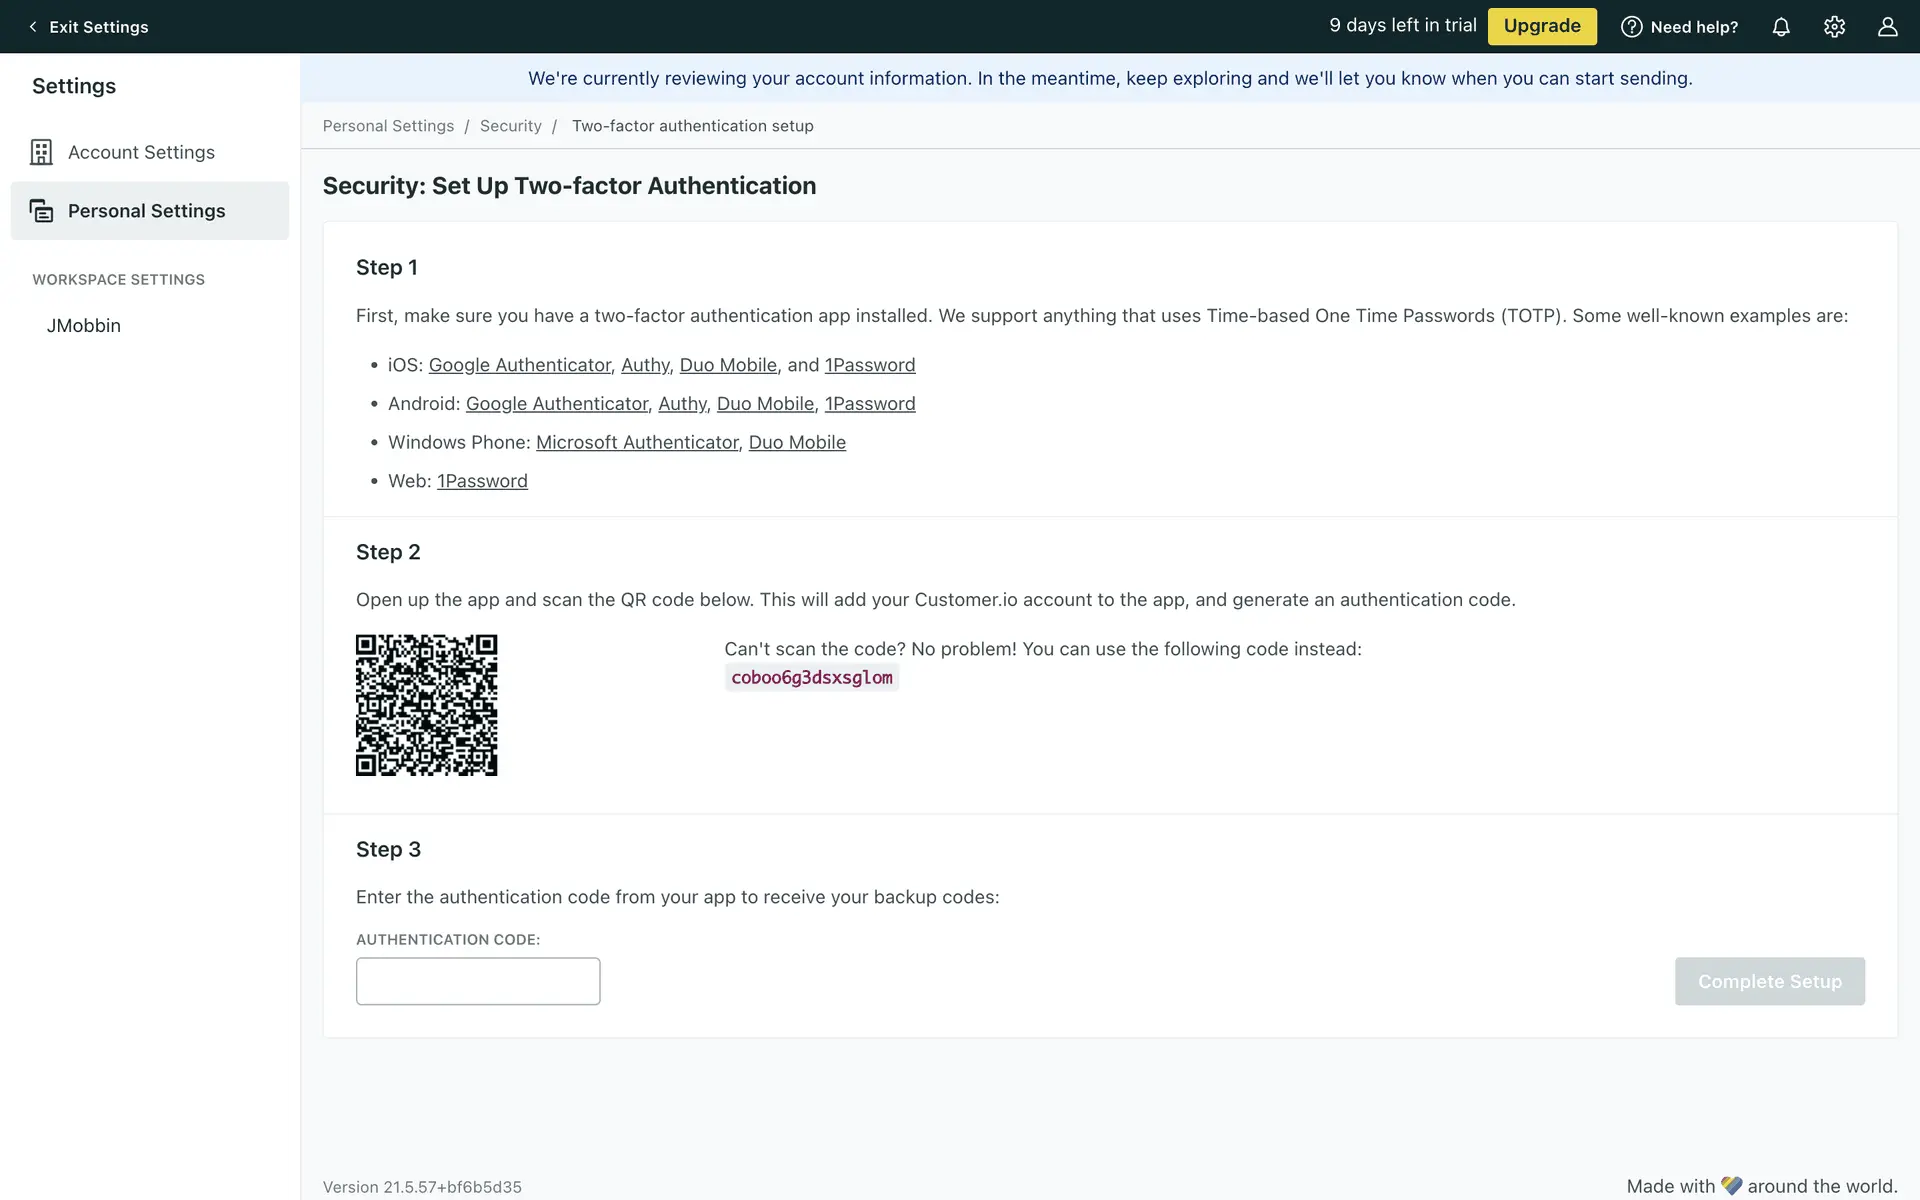Open the Microsoft Authenticator link
The width and height of the screenshot is (1920, 1200).
coord(636,442)
